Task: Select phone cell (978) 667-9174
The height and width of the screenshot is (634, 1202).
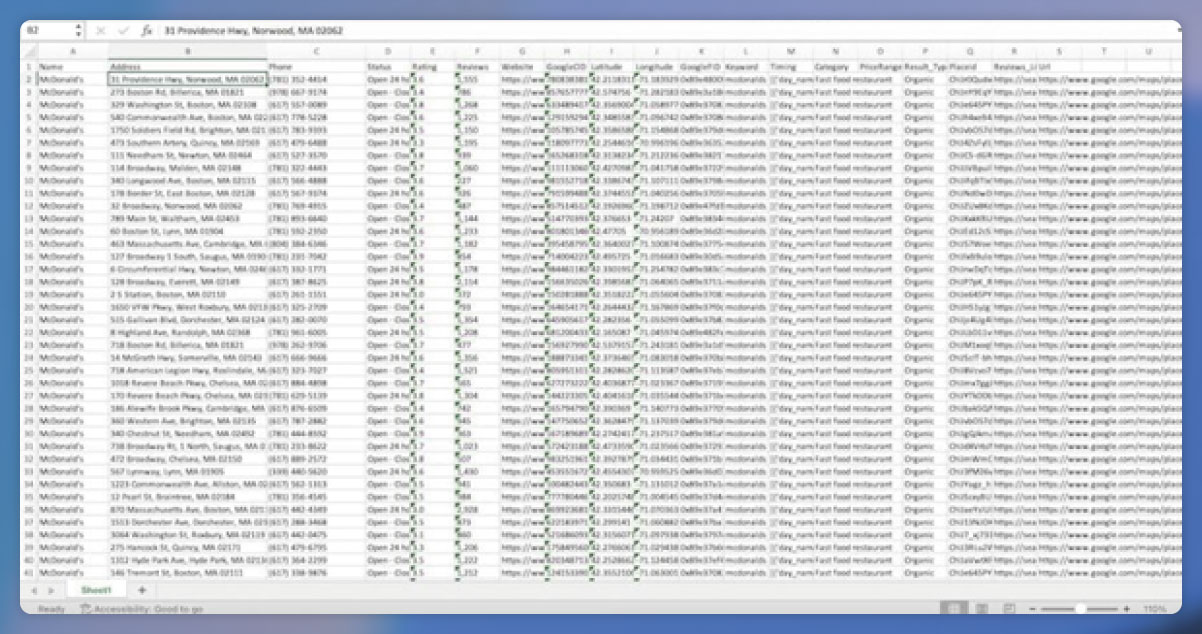Action: pyautogui.click(x=315, y=91)
